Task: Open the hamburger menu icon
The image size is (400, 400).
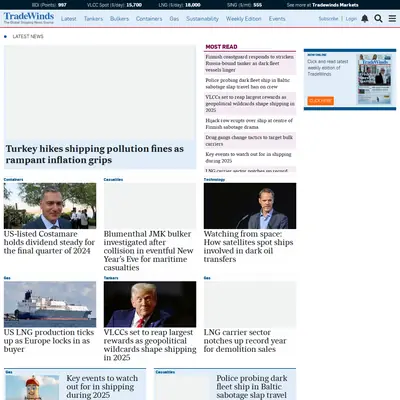Action: point(392,19)
